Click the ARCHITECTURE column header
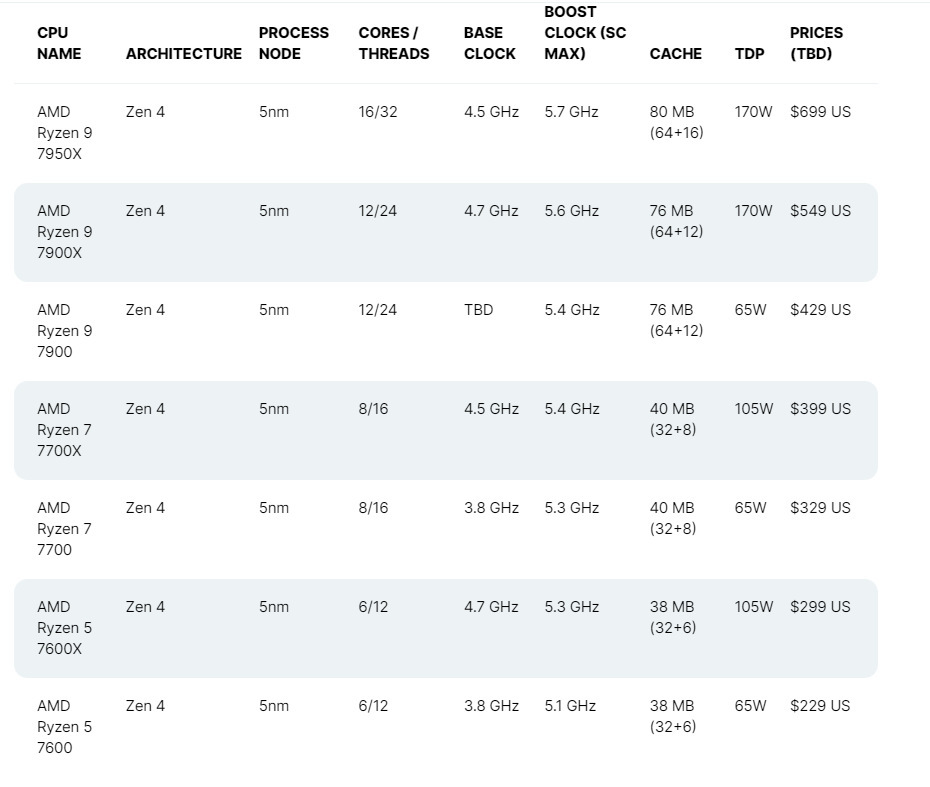Viewport: 930px width, 787px height. tap(184, 54)
